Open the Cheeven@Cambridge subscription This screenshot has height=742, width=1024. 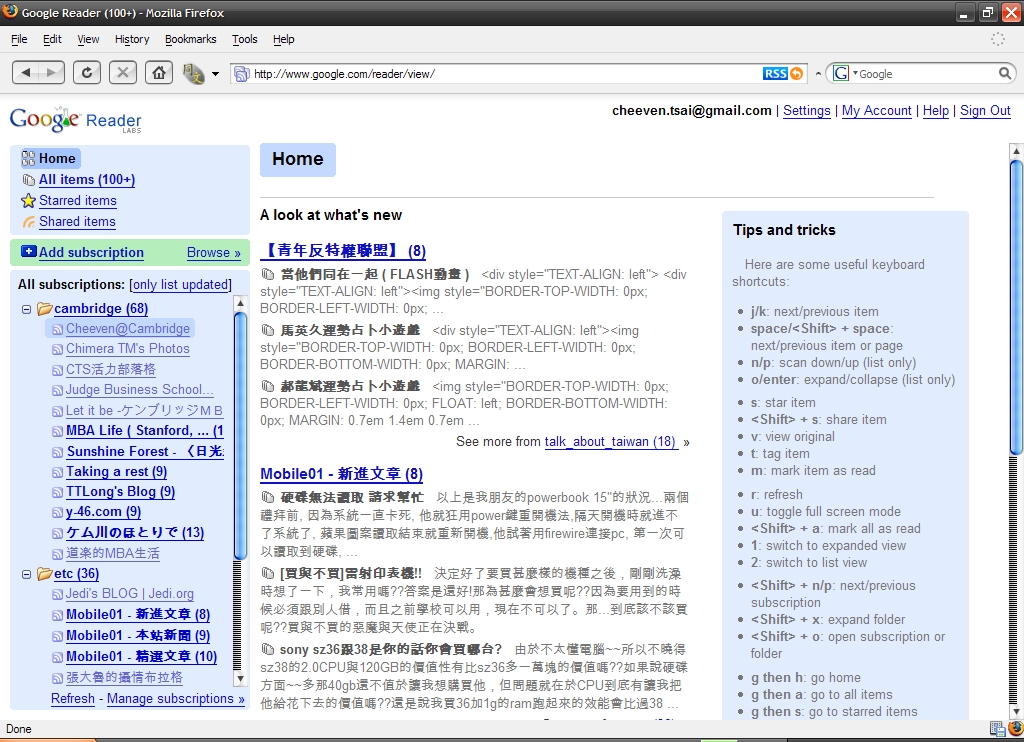128,329
